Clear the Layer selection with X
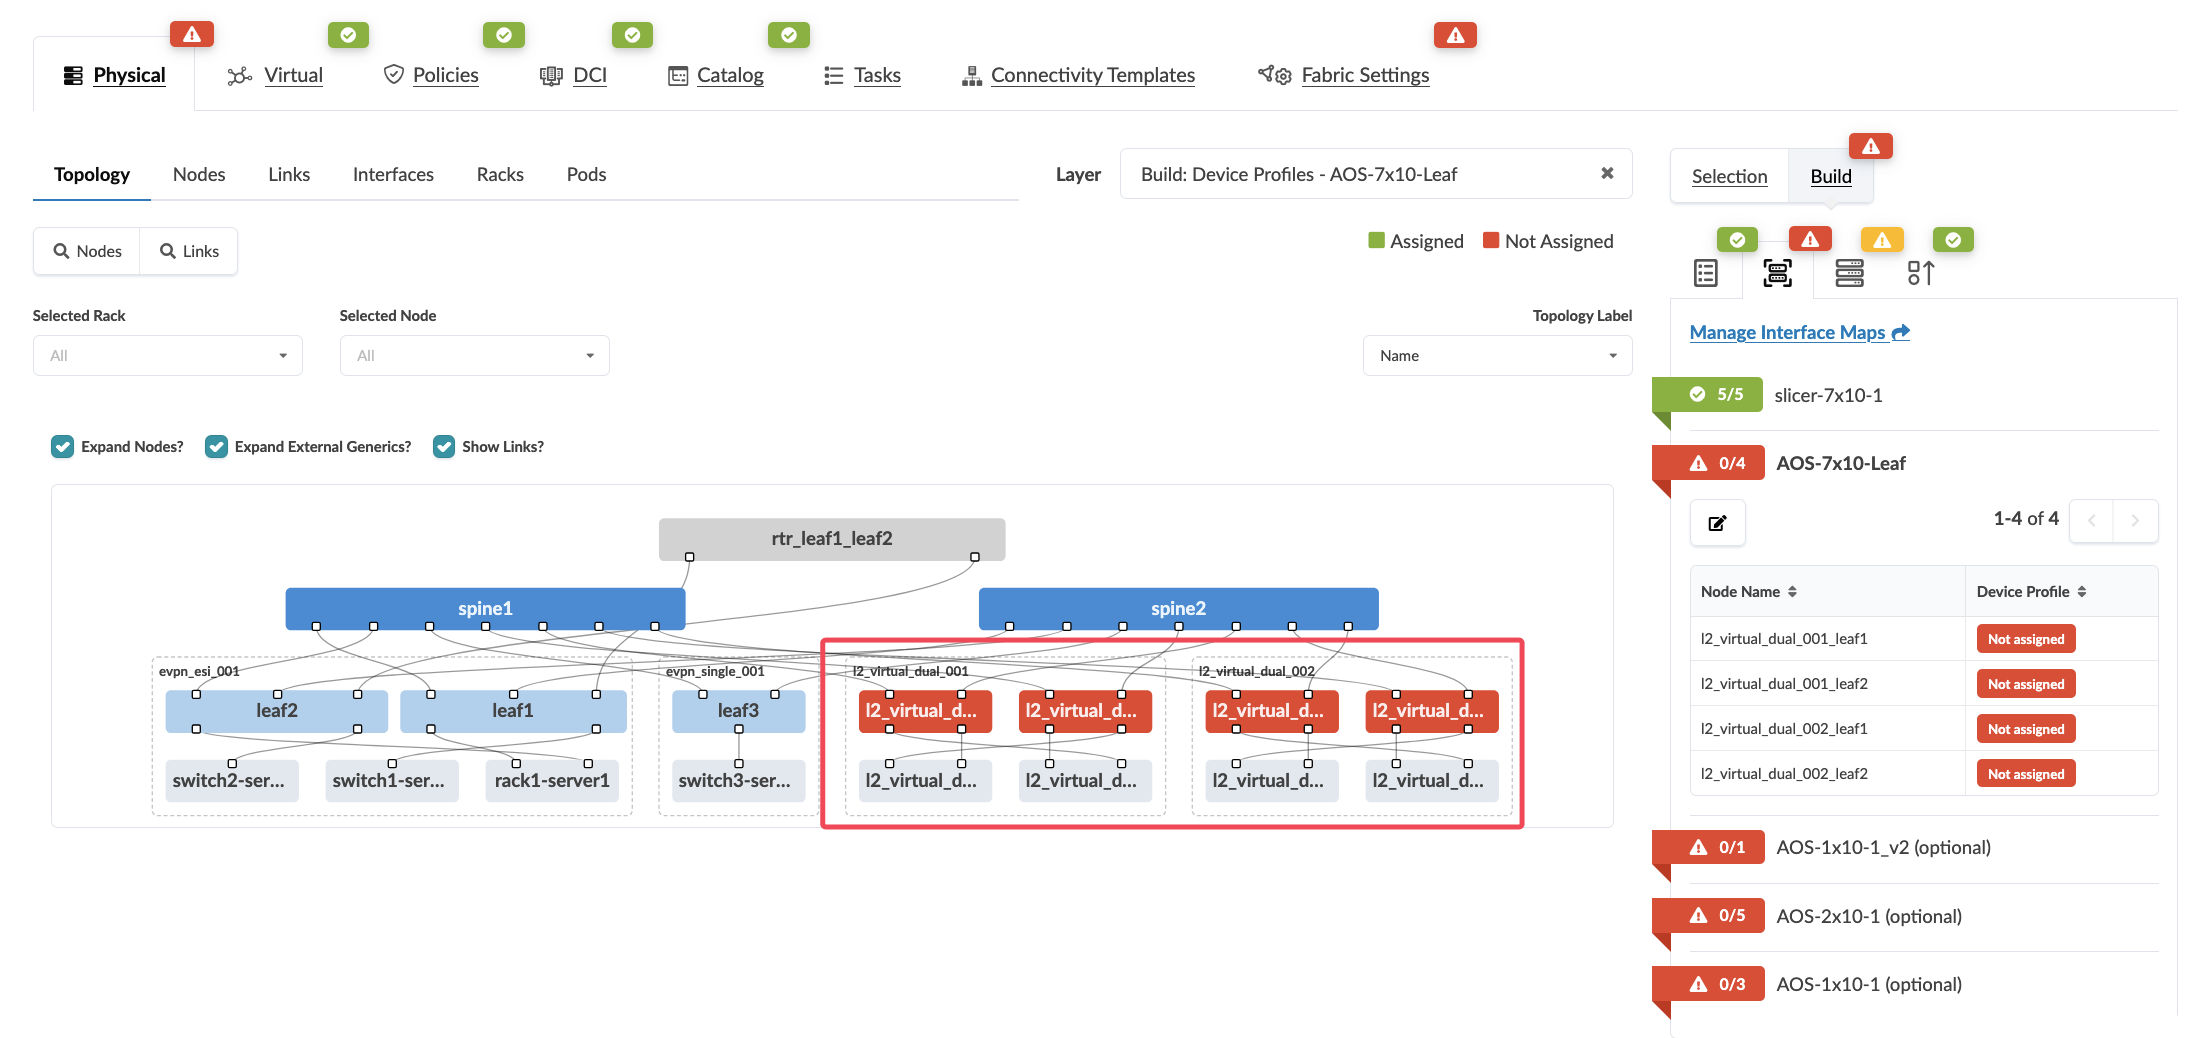Screen dimensions: 2205x1038 (1607, 173)
